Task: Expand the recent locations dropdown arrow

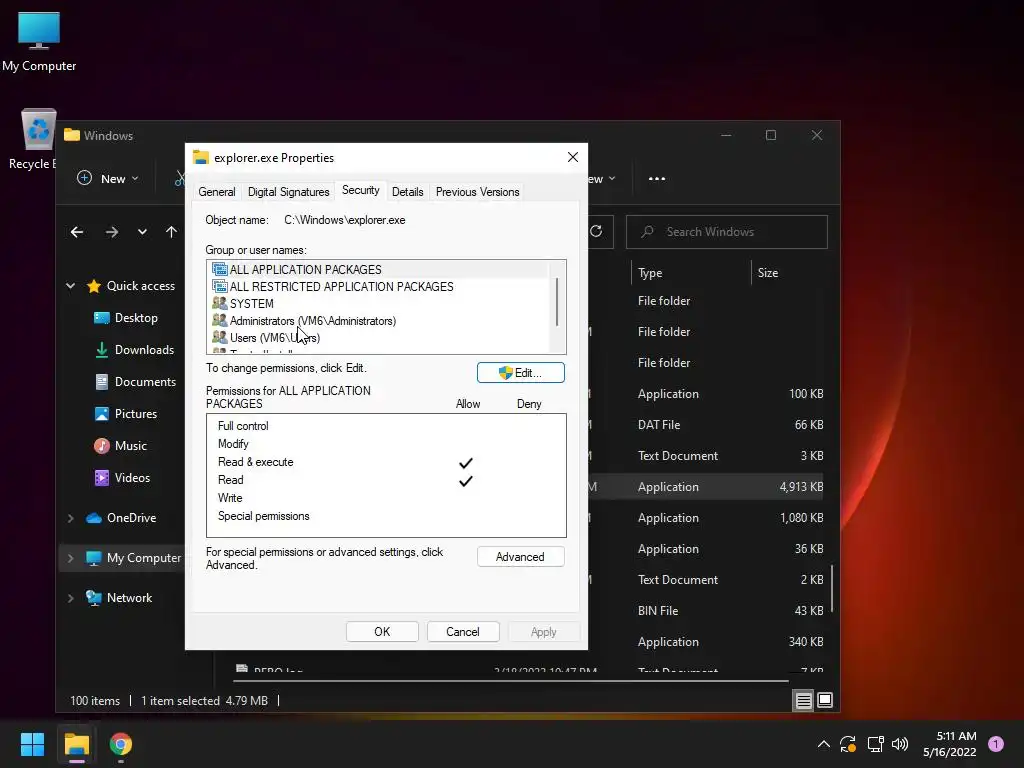Action: pyautogui.click(x=142, y=232)
